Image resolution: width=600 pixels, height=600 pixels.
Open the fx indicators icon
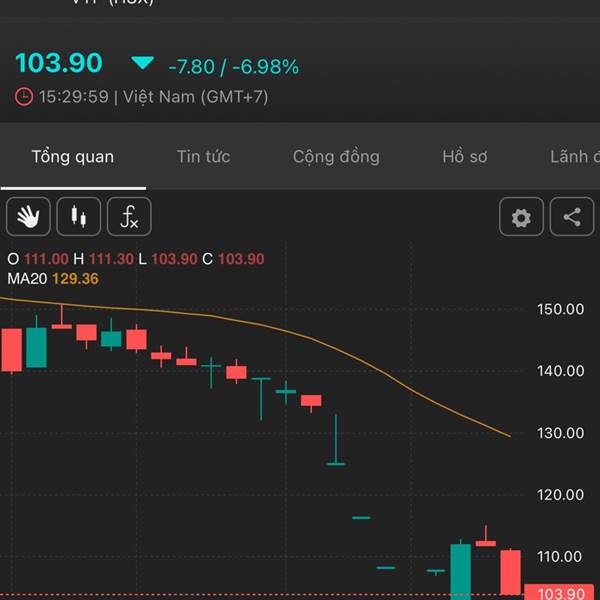(x=129, y=217)
